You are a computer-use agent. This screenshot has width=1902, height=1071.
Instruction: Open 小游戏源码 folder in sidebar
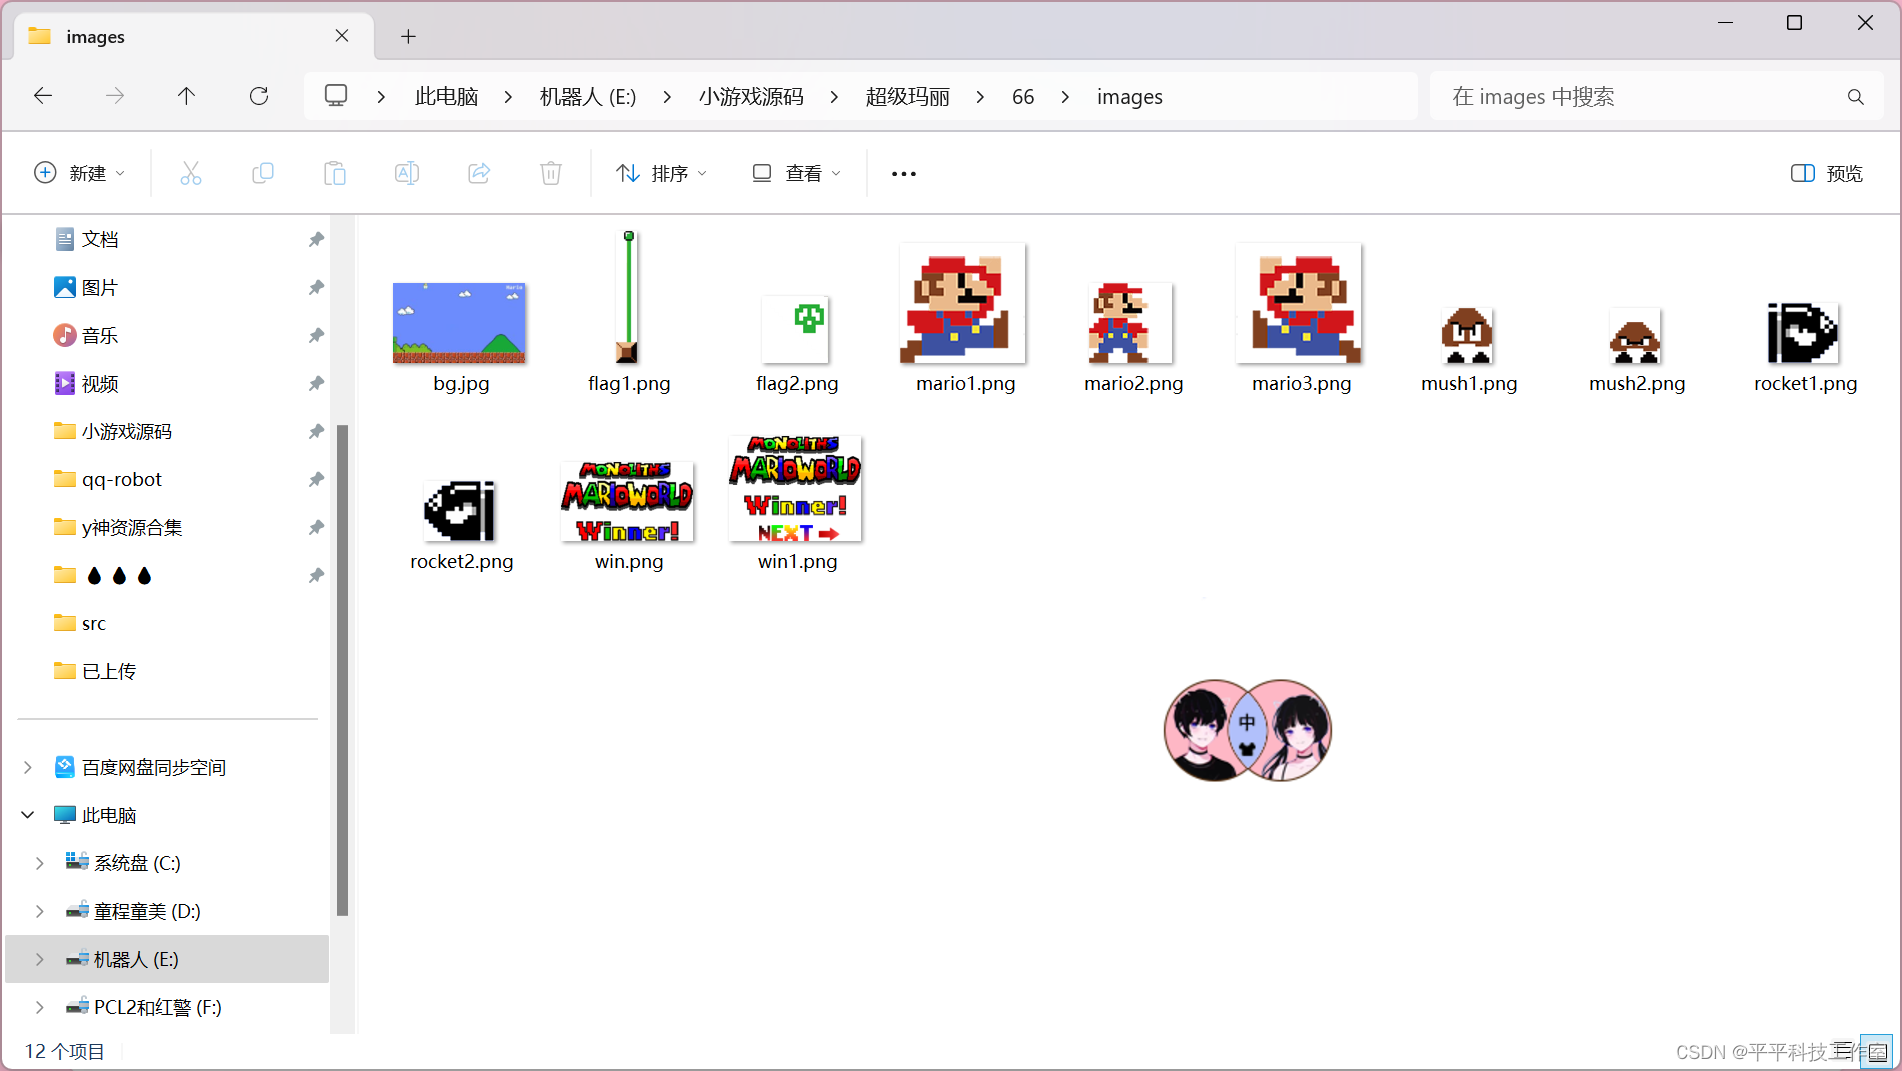click(127, 431)
